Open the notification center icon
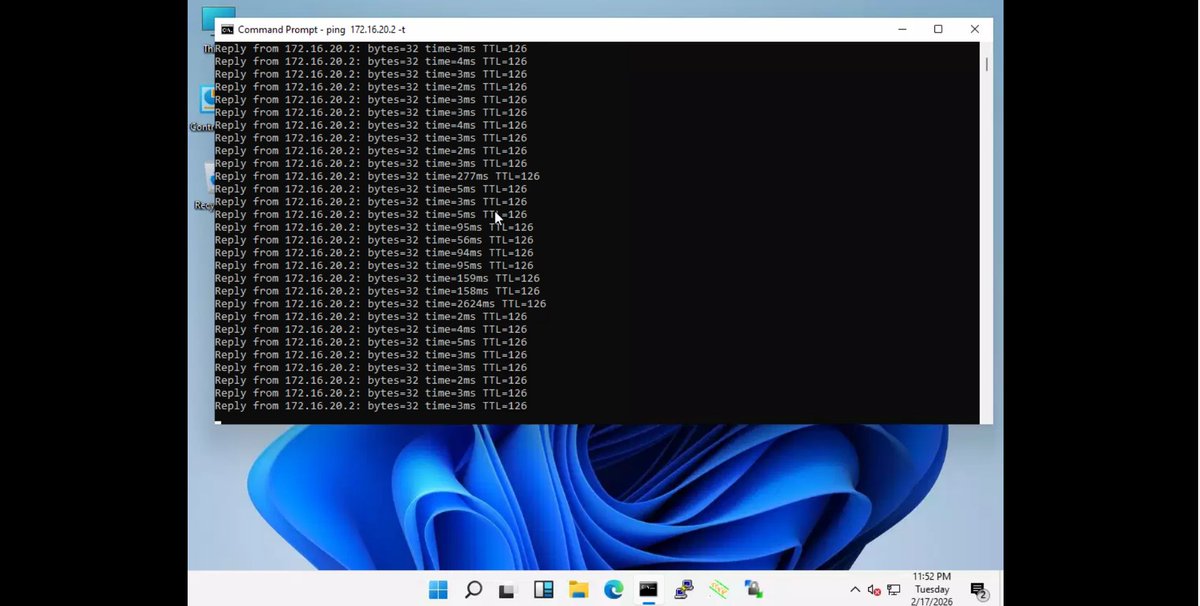Viewport: 1200px width, 606px height. pyautogui.click(x=979, y=591)
